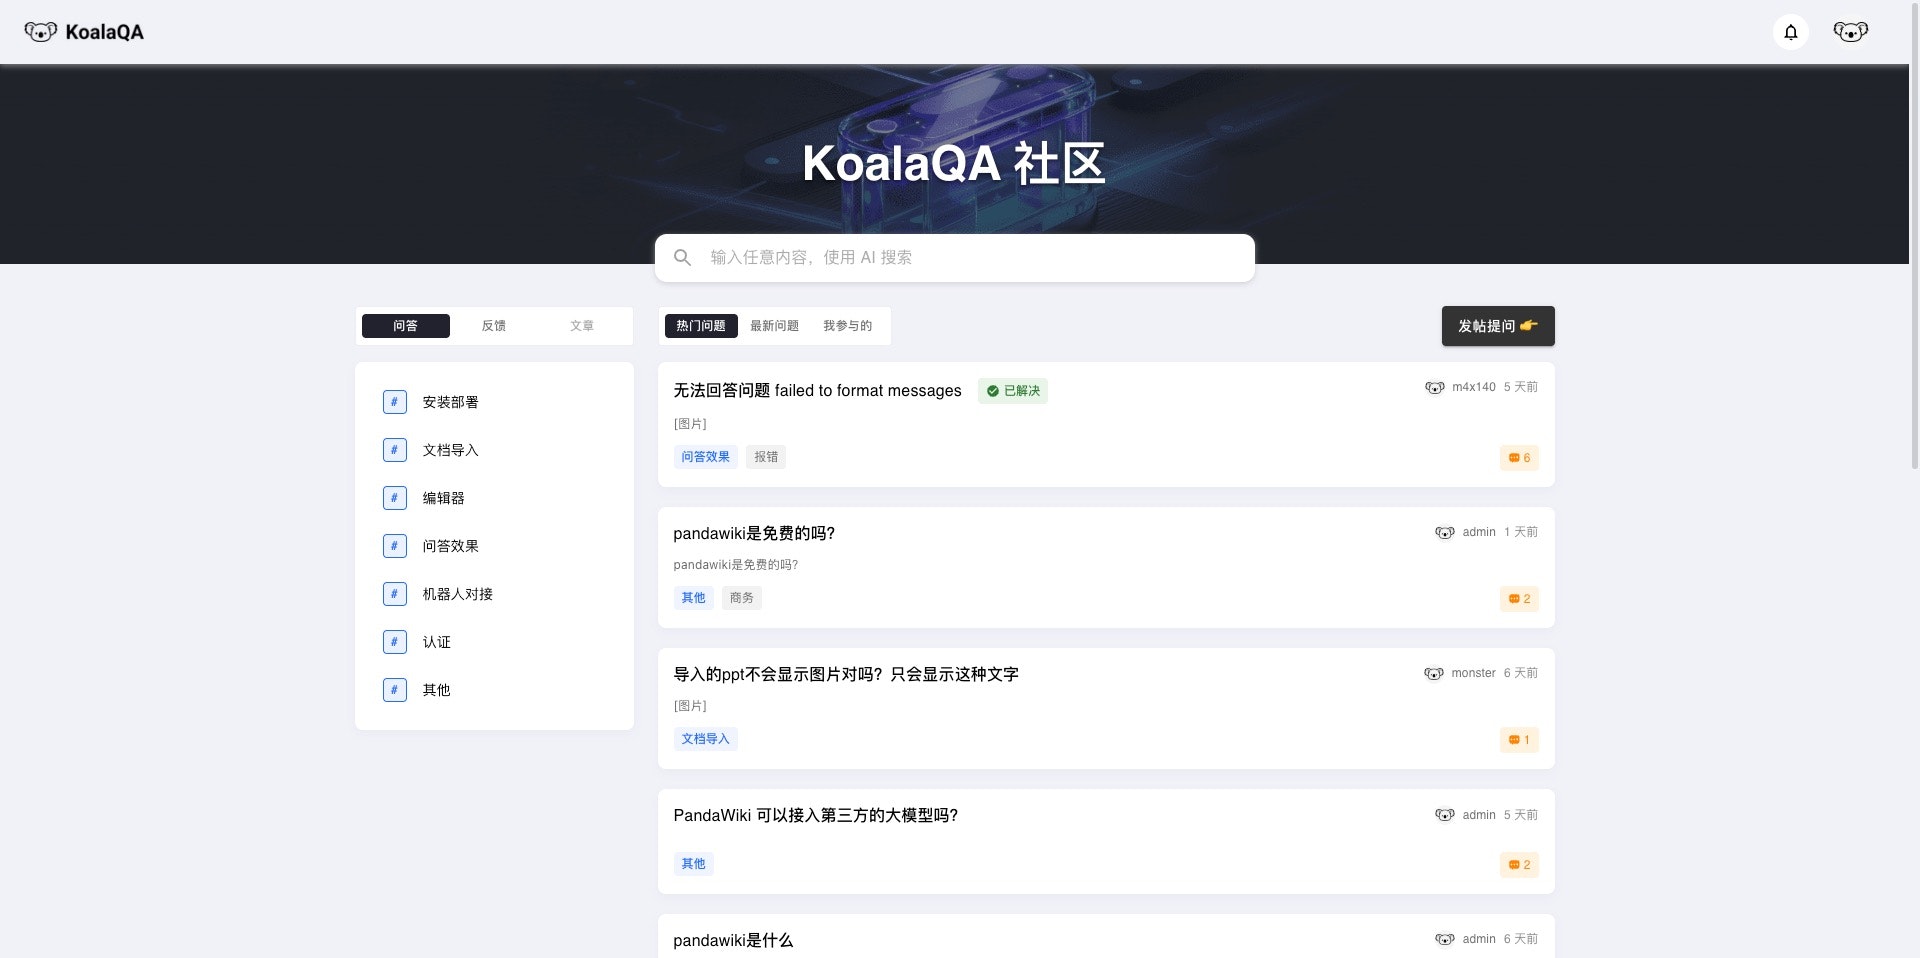Click the search magnifier icon

pos(682,257)
